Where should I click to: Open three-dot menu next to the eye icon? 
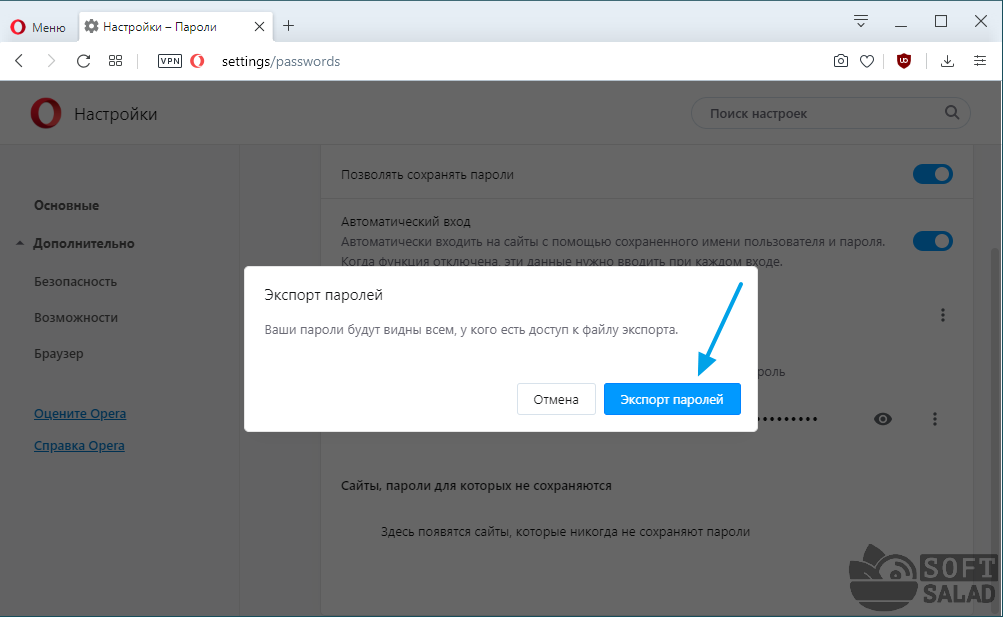935,419
